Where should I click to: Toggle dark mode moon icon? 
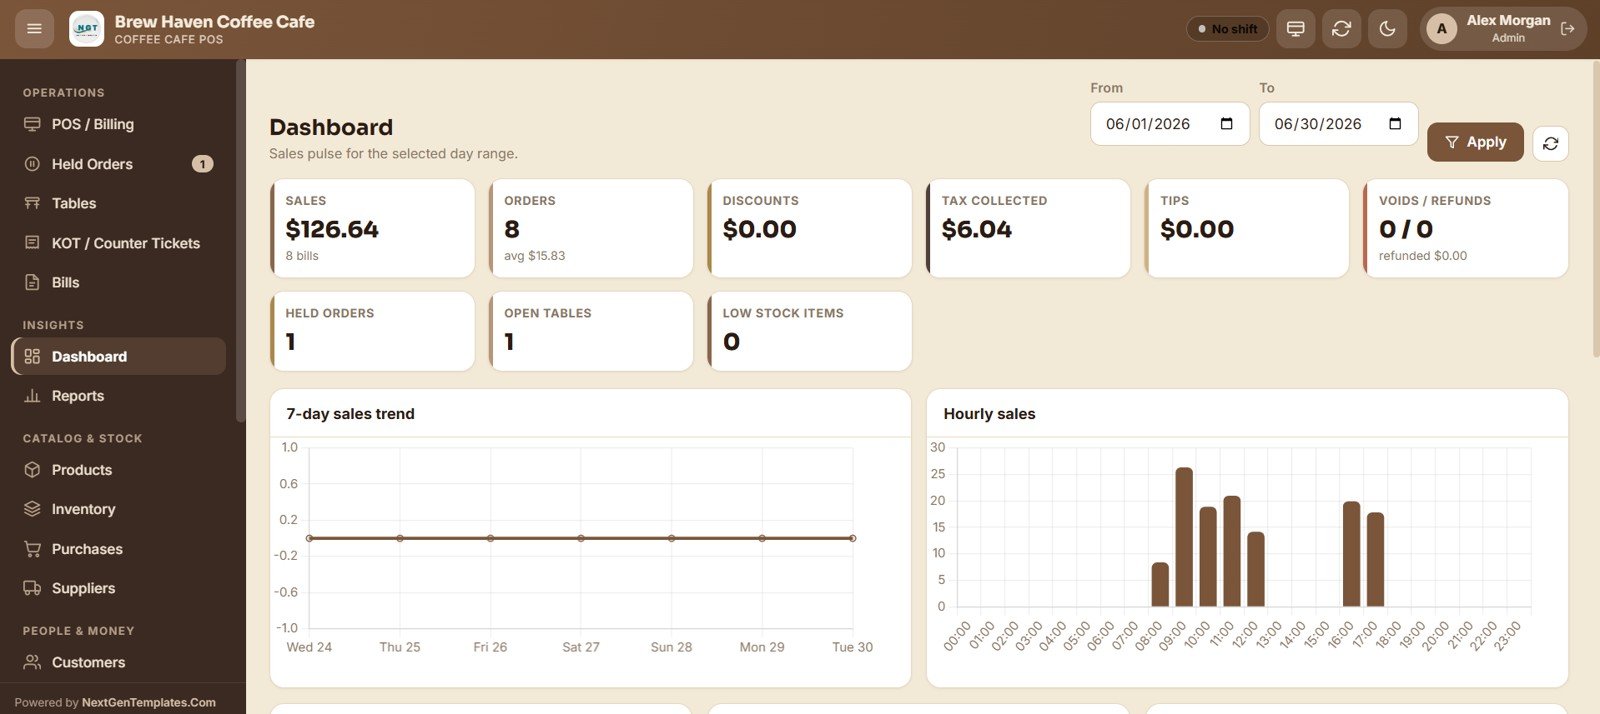tap(1387, 29)
